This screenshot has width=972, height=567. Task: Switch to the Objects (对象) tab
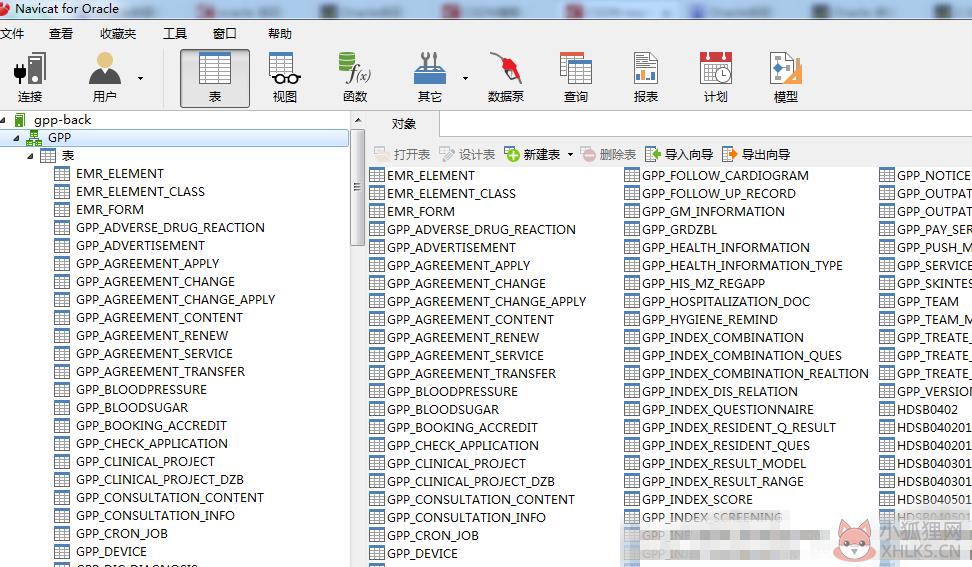404,124
